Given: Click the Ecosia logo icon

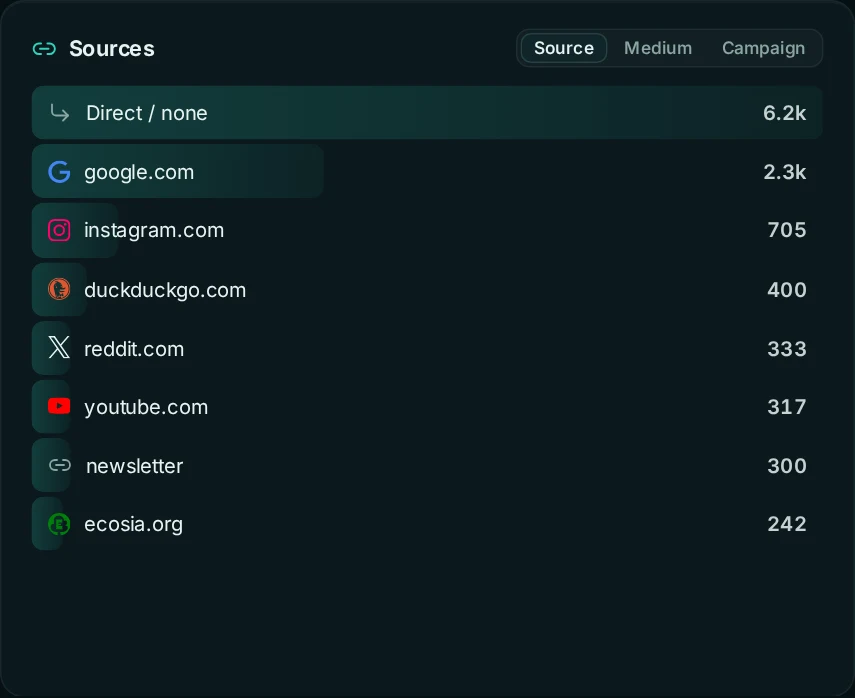Looking at the screenshot, I should 59,524.
